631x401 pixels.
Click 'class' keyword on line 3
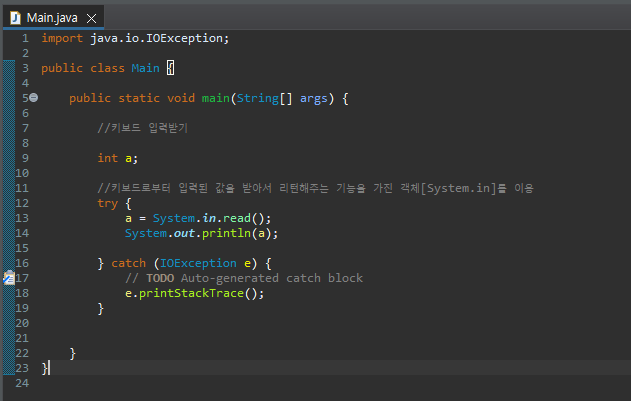coord(107,68)
